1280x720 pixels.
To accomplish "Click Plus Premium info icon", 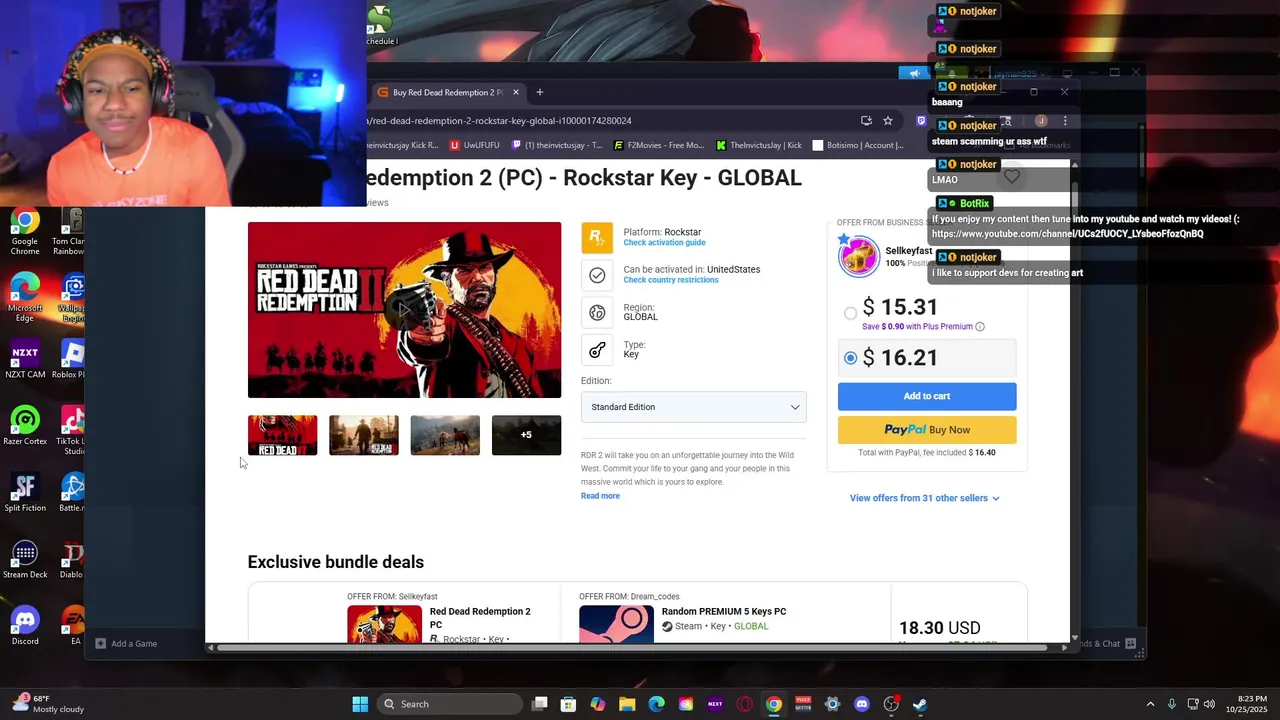I will pyautogui.click(x=980, y=327).
